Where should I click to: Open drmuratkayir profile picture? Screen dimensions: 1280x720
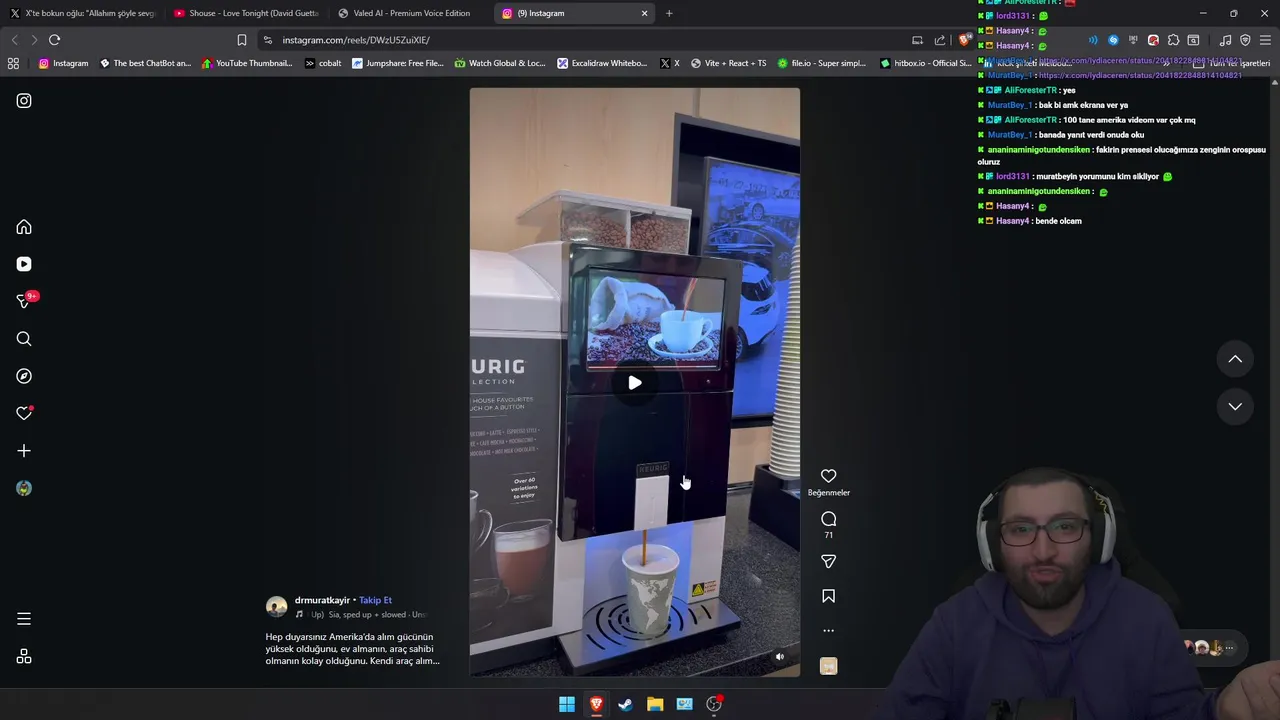click(x=276, y=607)
